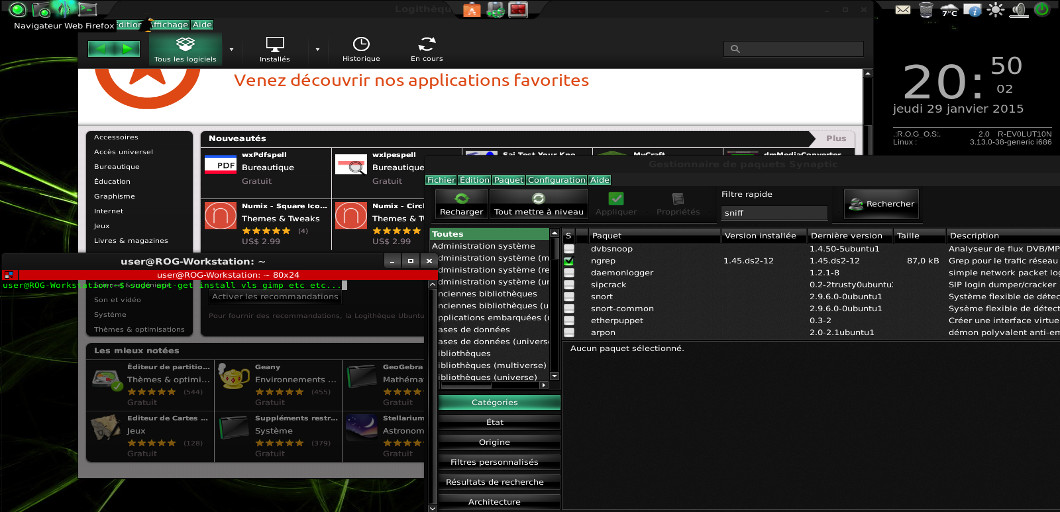
Task: Click the green power button icon
Action: (1042, 9)
